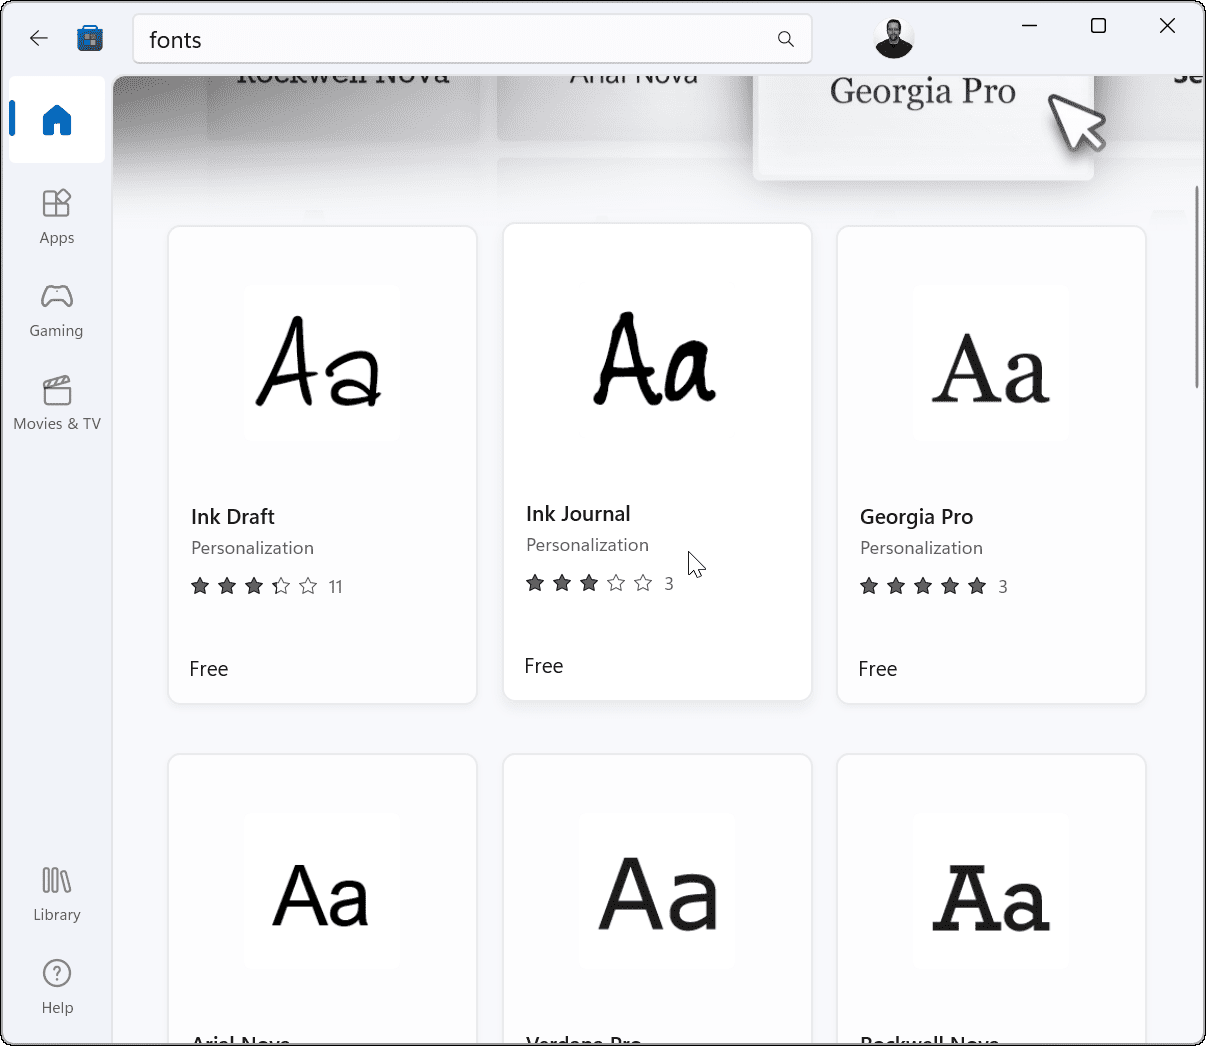Click Ink Draft's Personalization category link
The height and width of the screenshot is (1046, 1206).
tap(252, 548)
